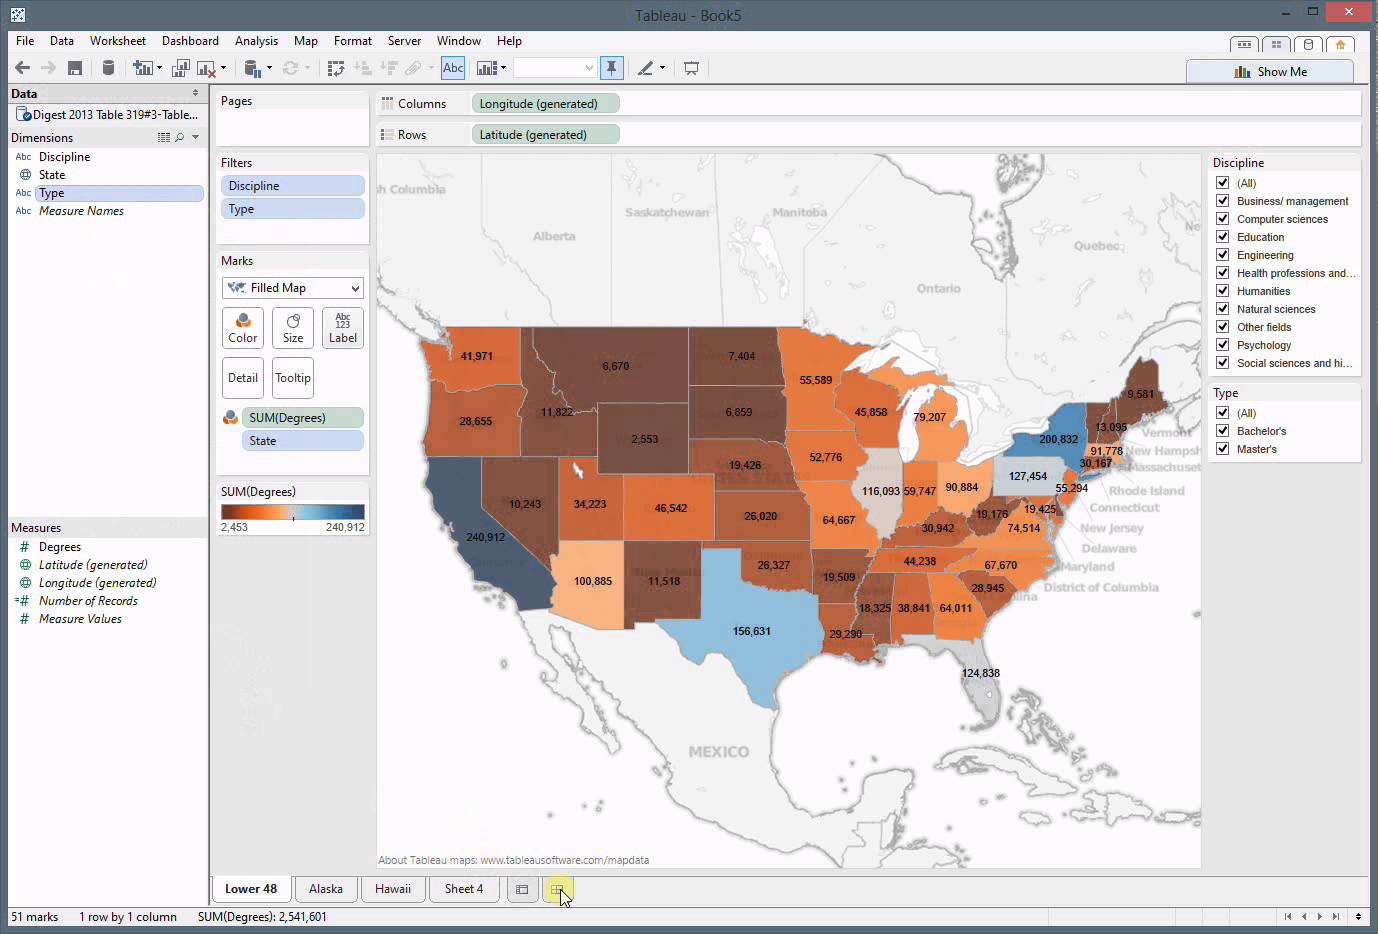
Task: Open the File menu
Action: [25, 41]
